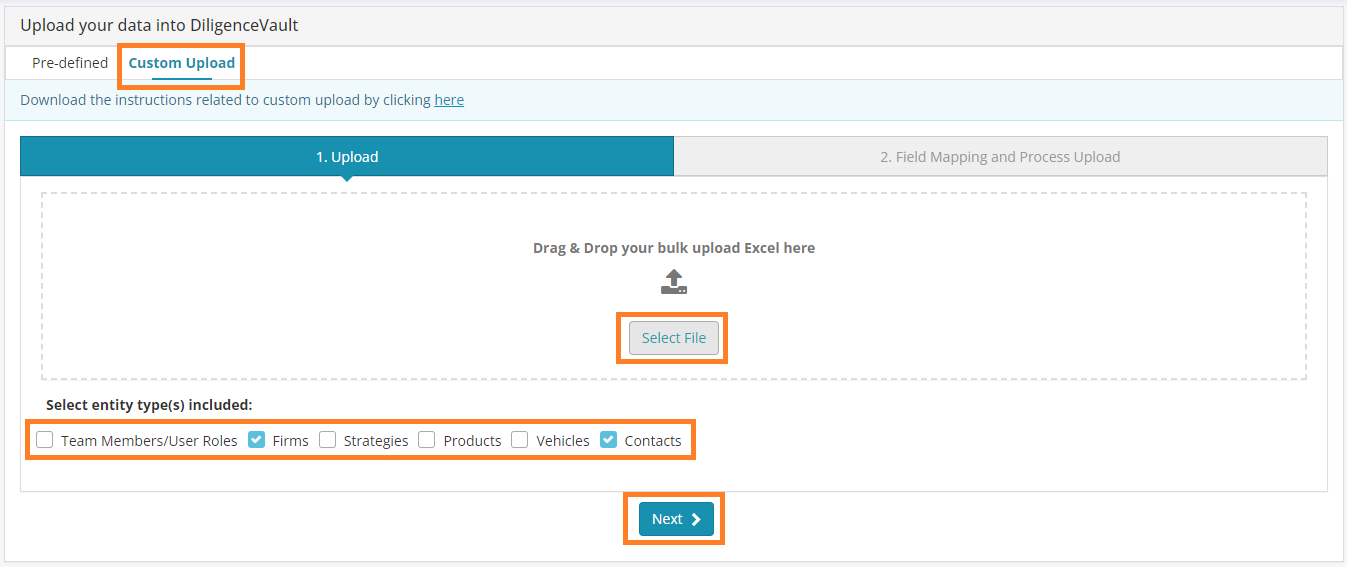
Task: Uncheck the Contacts checkbox
Action: [608, 439]
